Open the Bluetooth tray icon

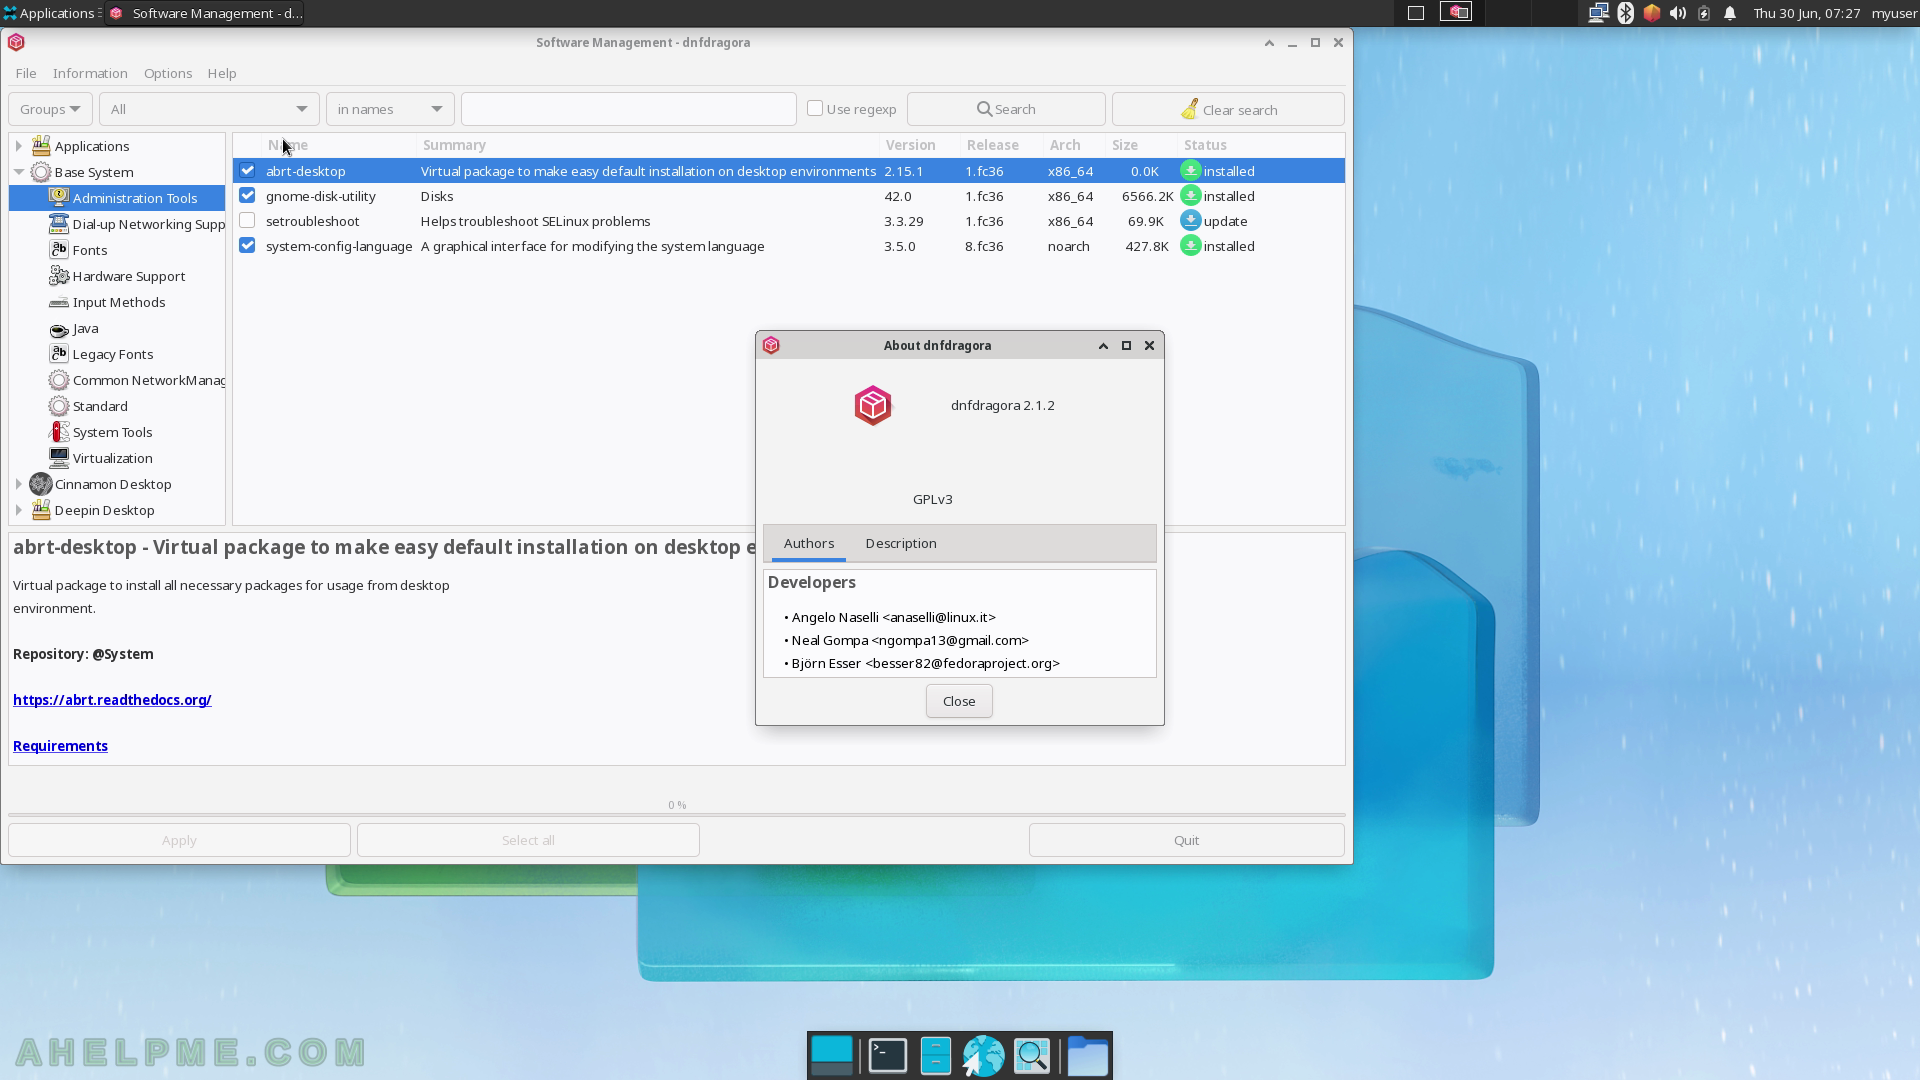tap(1625, 13)
